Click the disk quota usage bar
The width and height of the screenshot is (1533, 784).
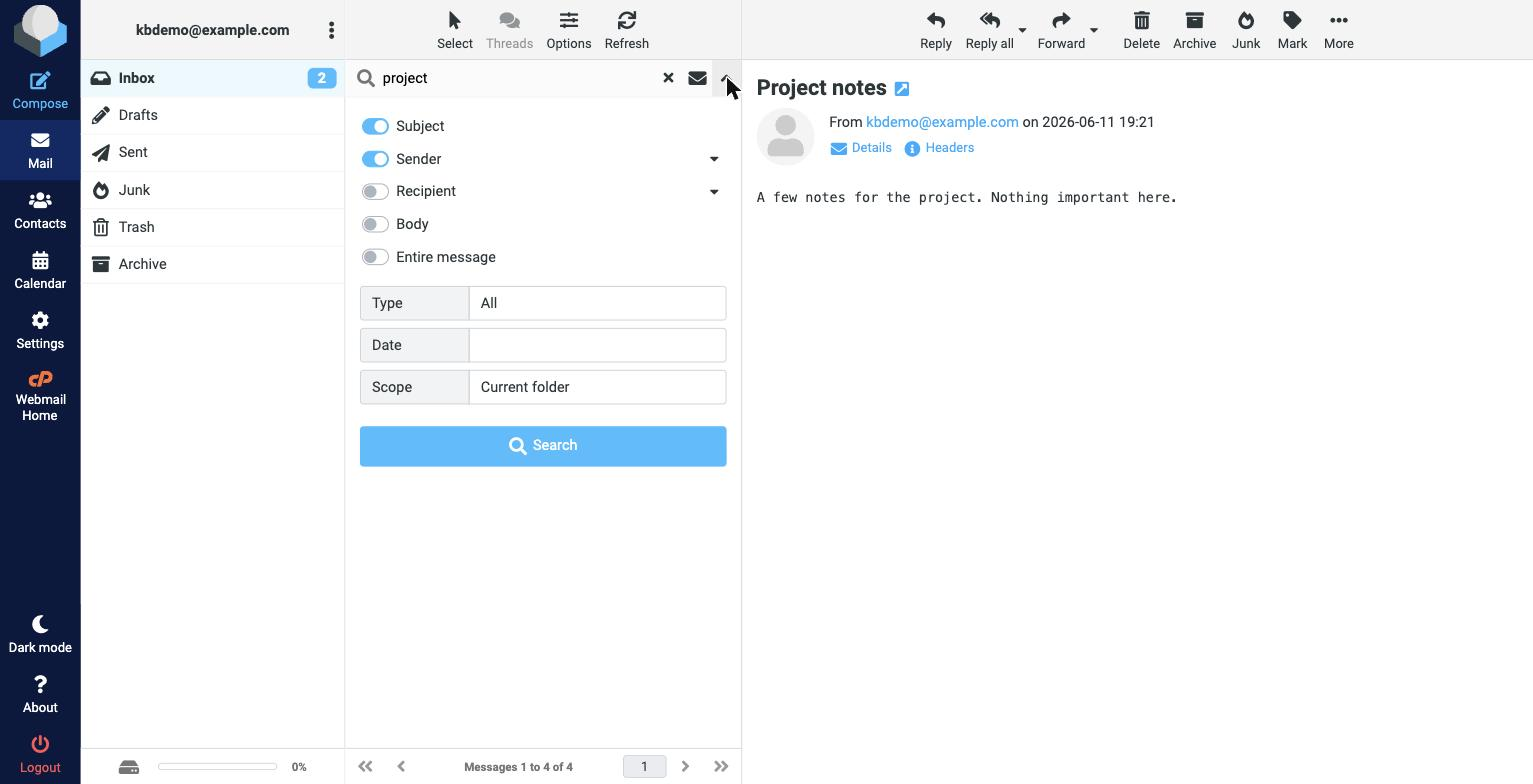click(217, 767)
